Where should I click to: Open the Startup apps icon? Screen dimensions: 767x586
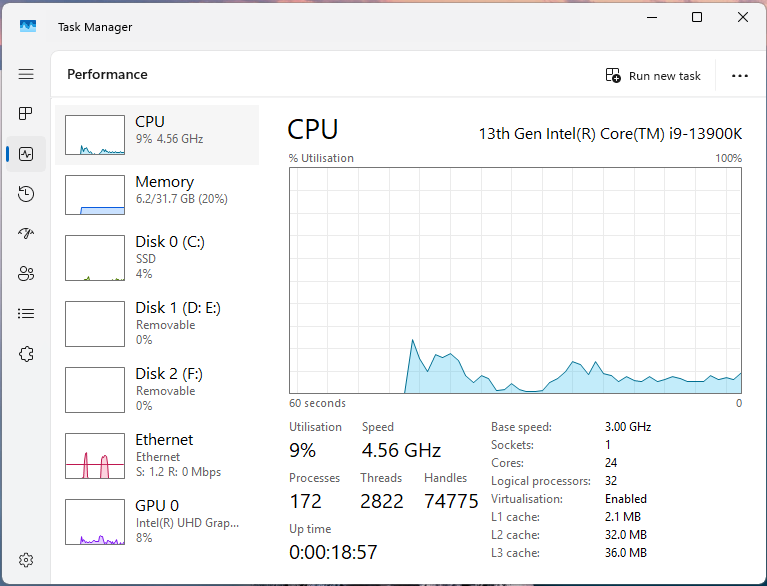pos(26,233)
